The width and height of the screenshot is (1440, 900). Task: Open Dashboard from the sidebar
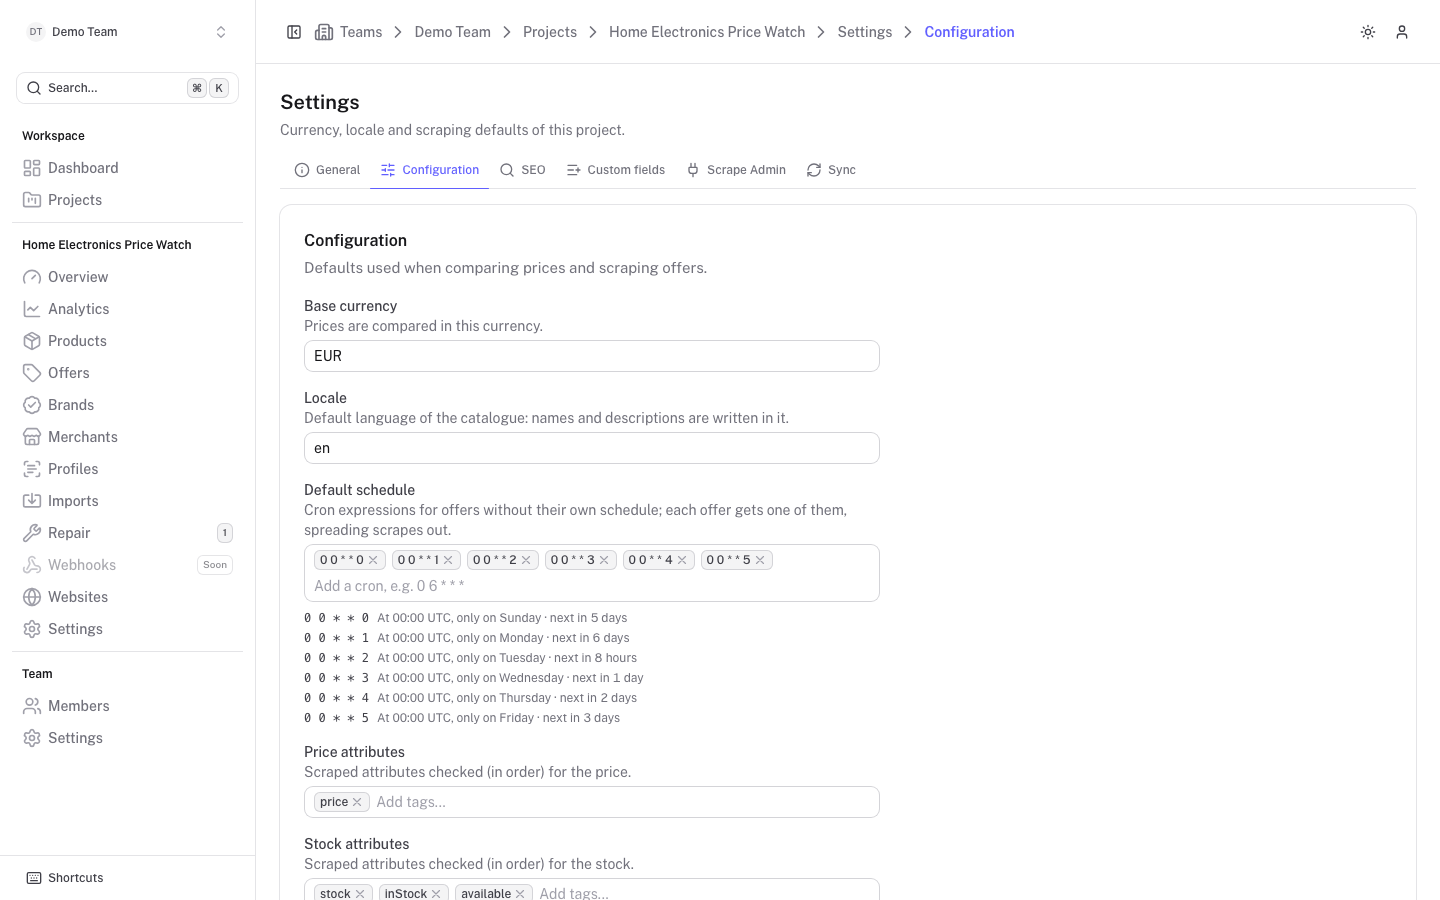(x=127, y=168)
